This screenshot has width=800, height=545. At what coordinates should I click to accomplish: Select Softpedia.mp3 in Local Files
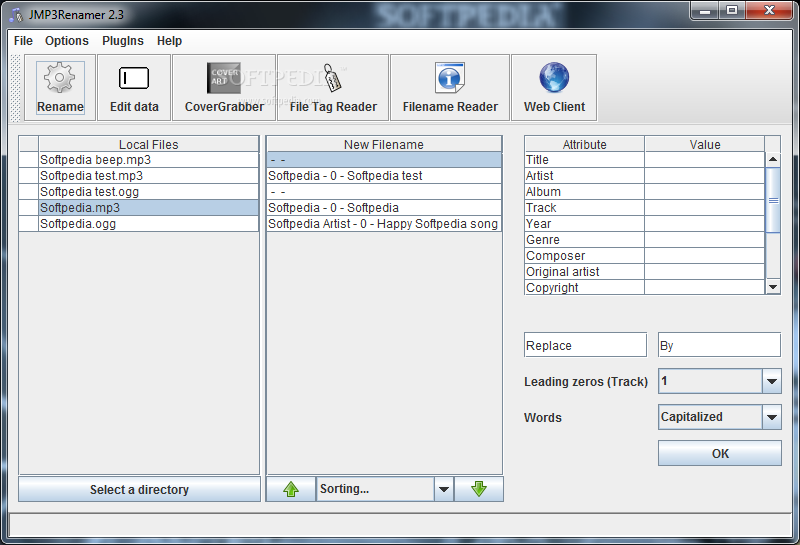(148, 208)
